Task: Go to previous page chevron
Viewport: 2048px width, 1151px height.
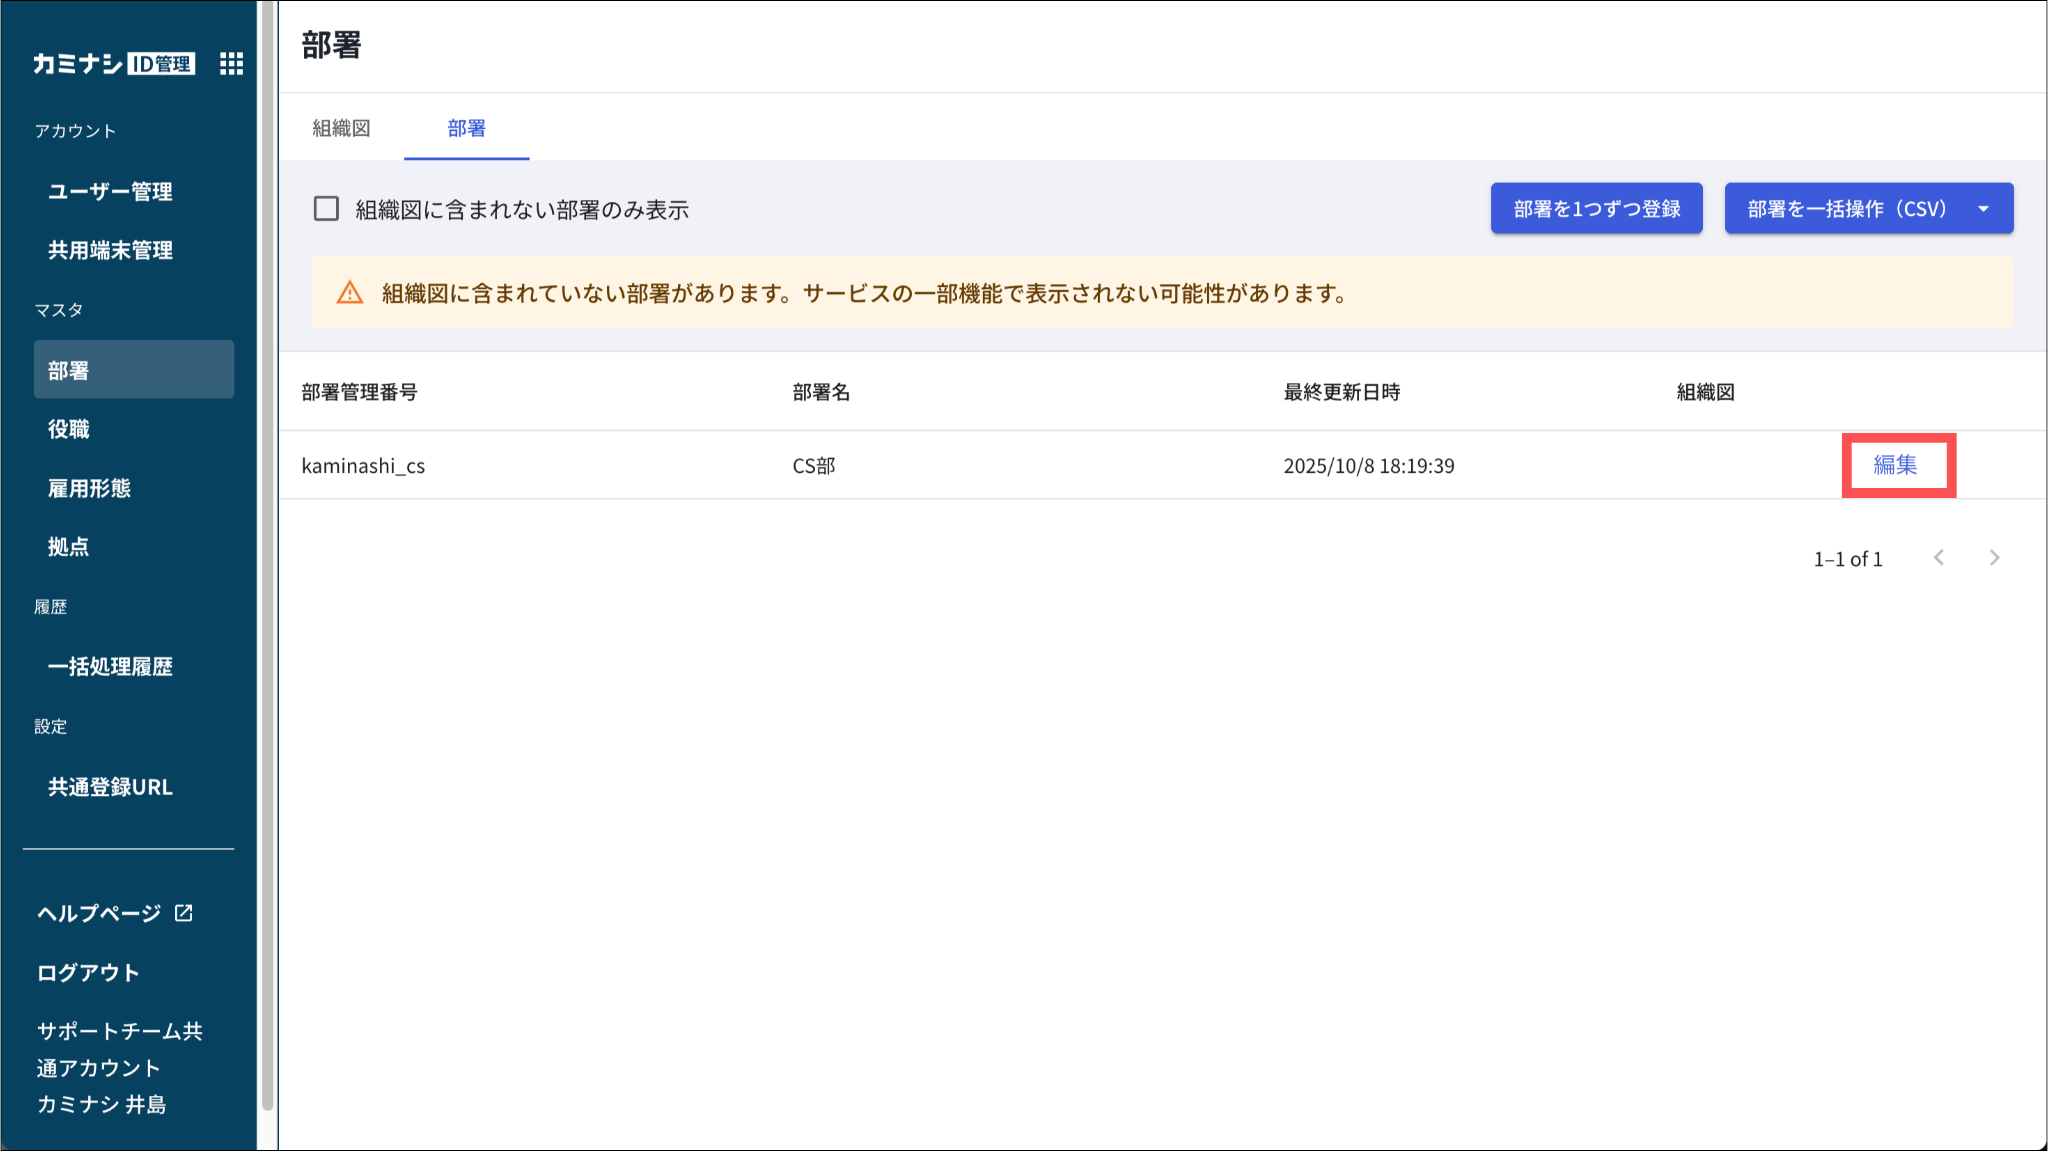Action: pyautogui.click(x=1939, y=558)
